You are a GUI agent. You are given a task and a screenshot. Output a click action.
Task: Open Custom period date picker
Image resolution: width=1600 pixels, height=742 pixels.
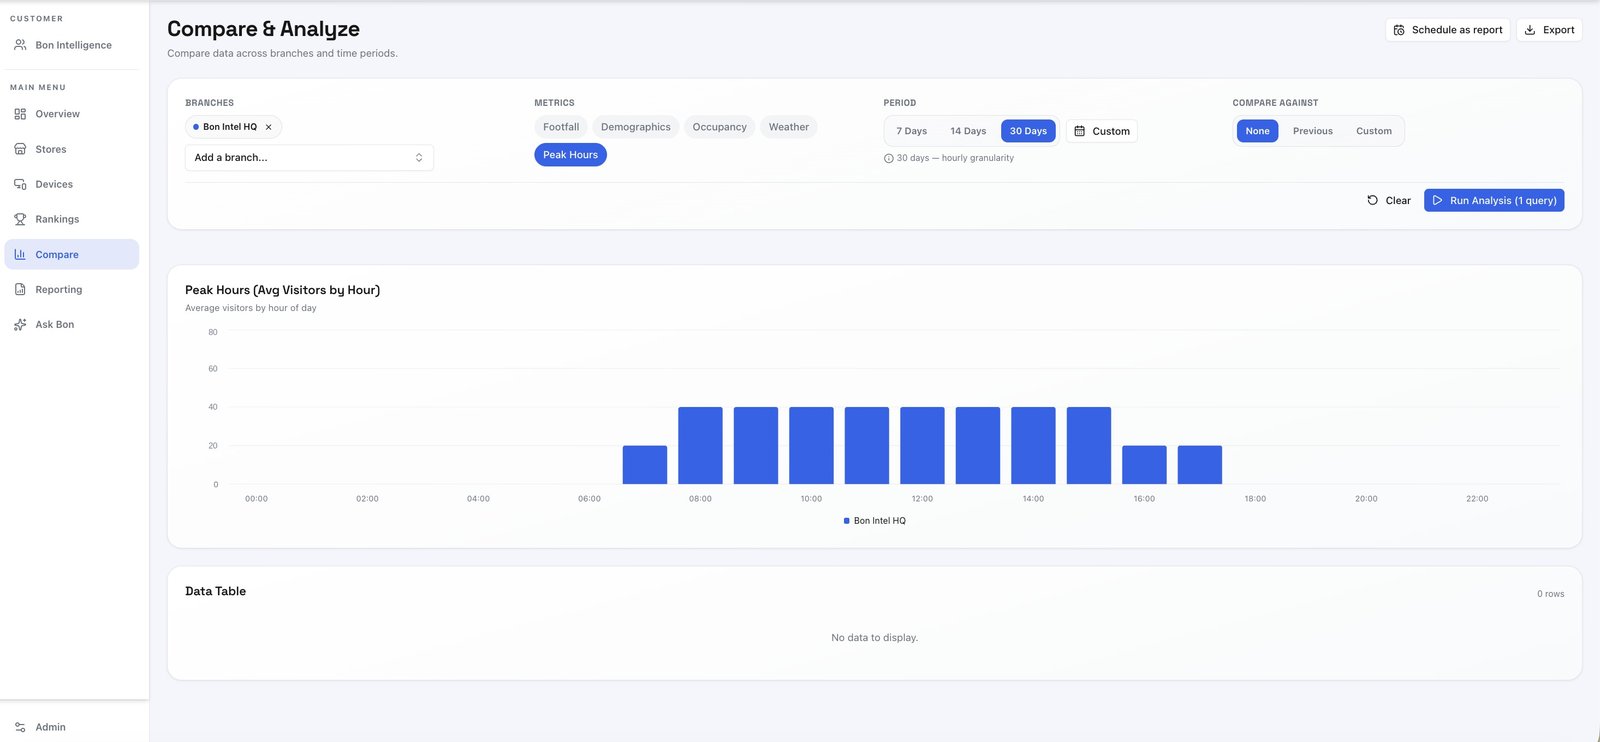click(1101, 131)
